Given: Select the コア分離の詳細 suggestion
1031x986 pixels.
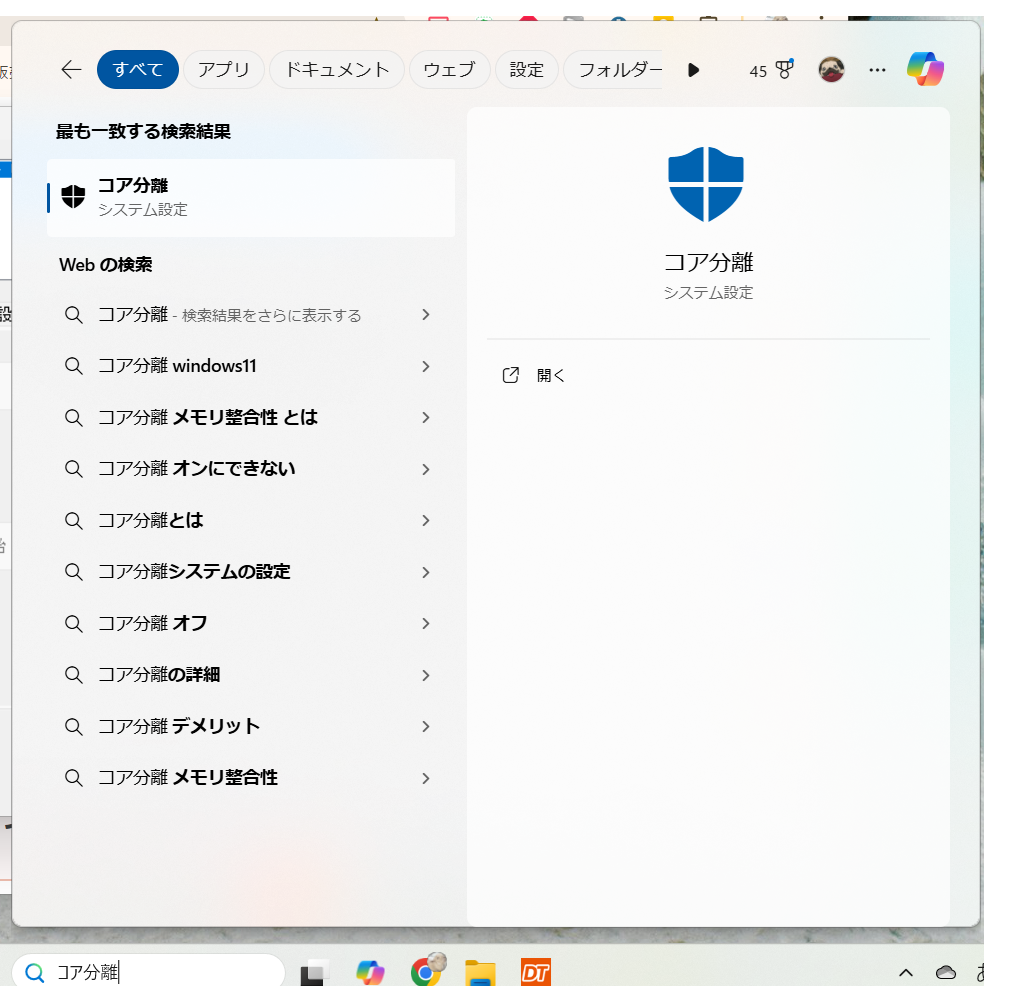Looking at the screenshot, I should click(251, 675).
